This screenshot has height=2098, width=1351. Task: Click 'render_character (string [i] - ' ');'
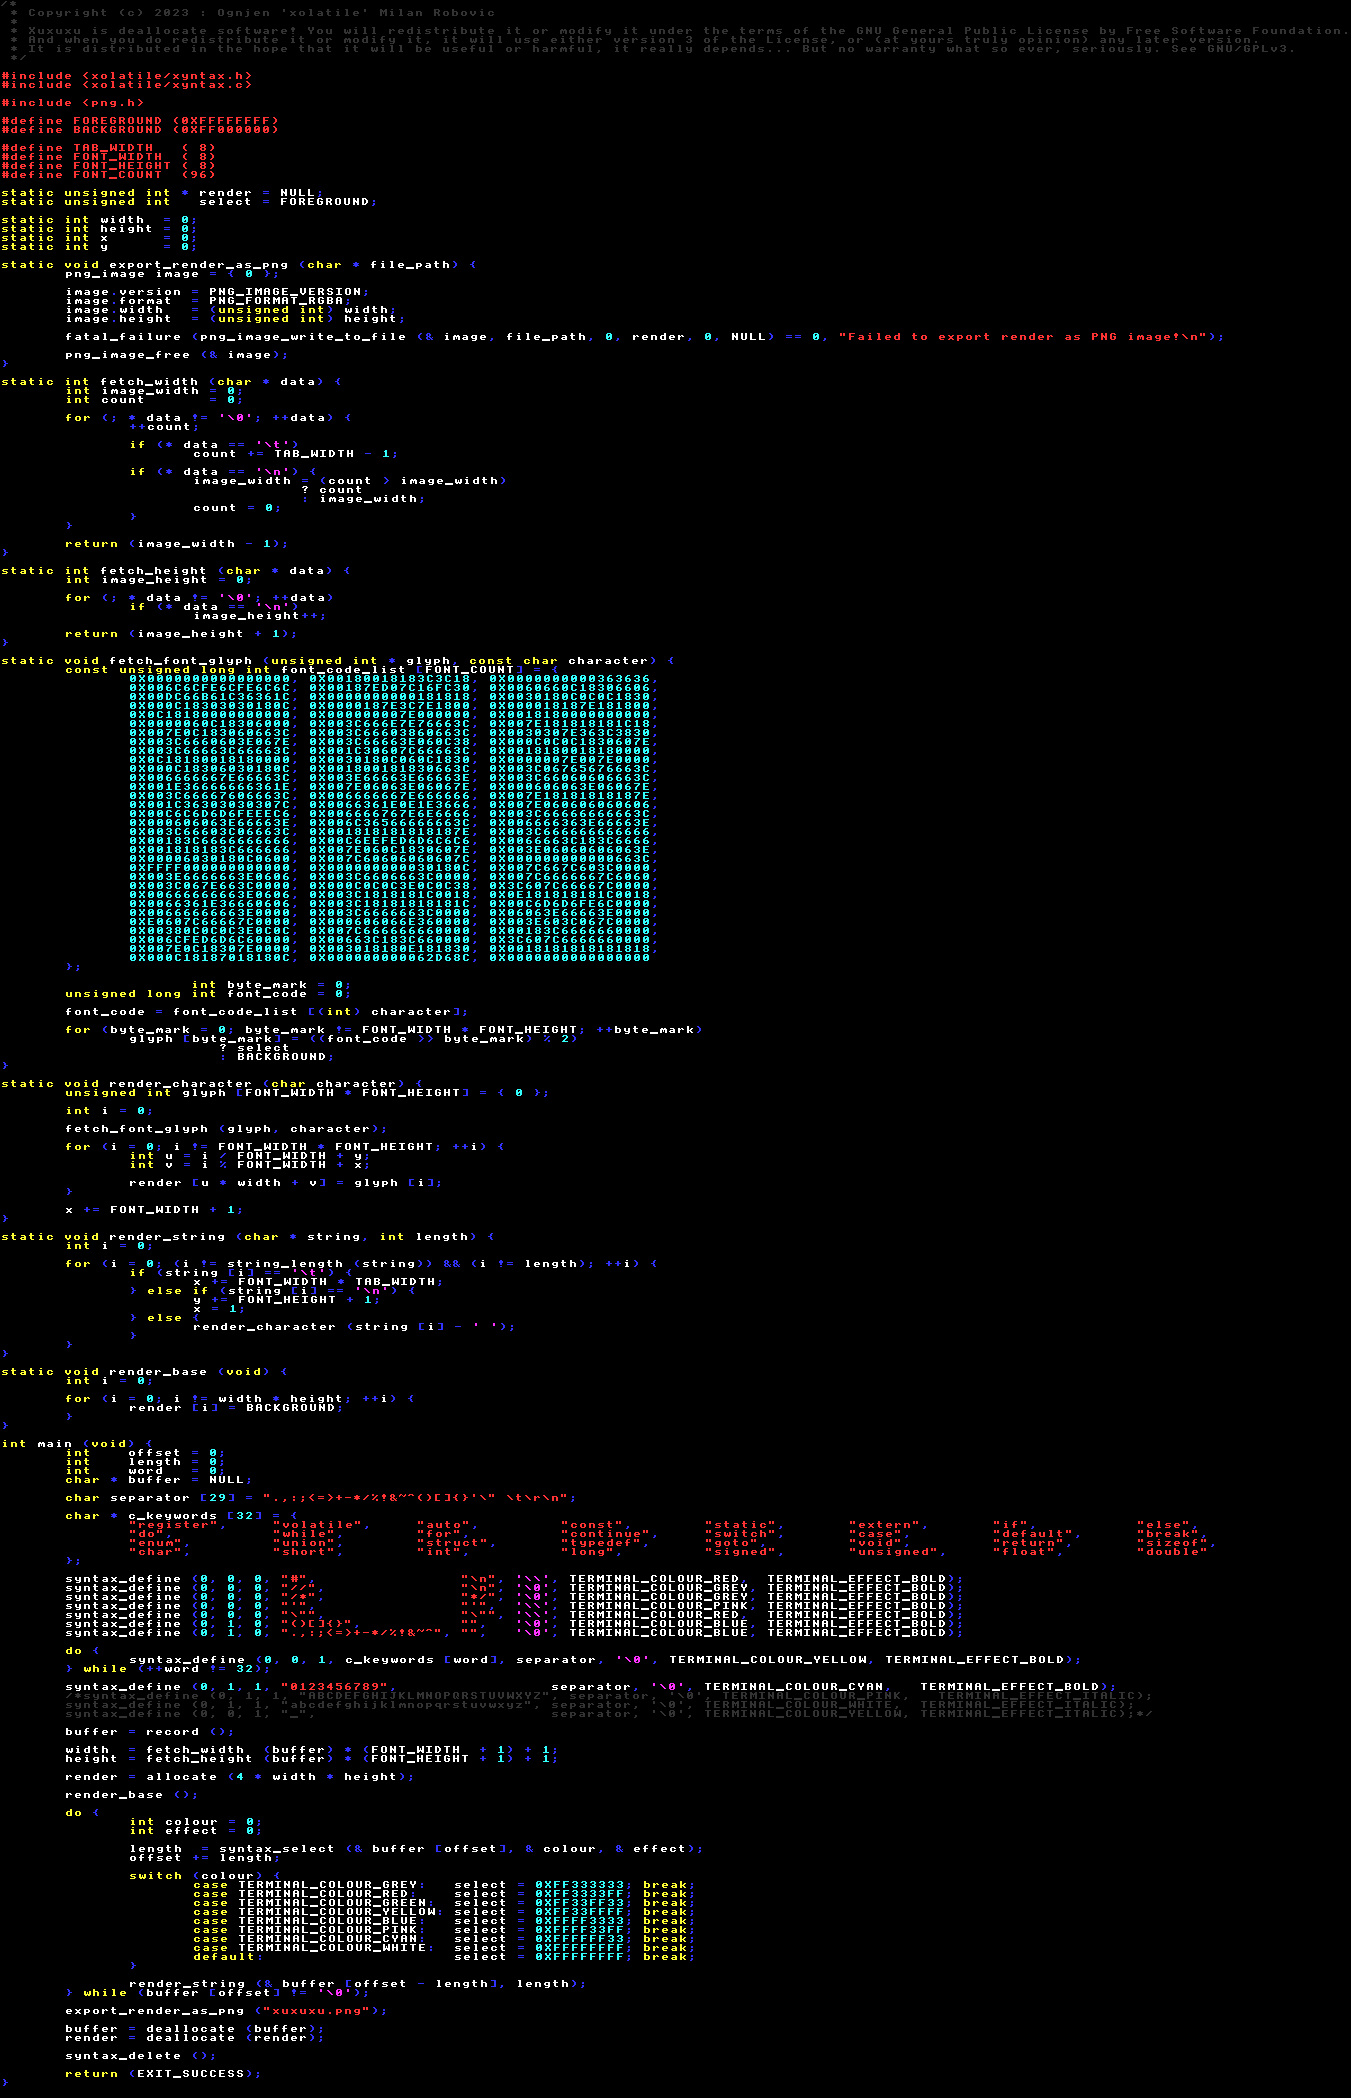pos(355,1327)
